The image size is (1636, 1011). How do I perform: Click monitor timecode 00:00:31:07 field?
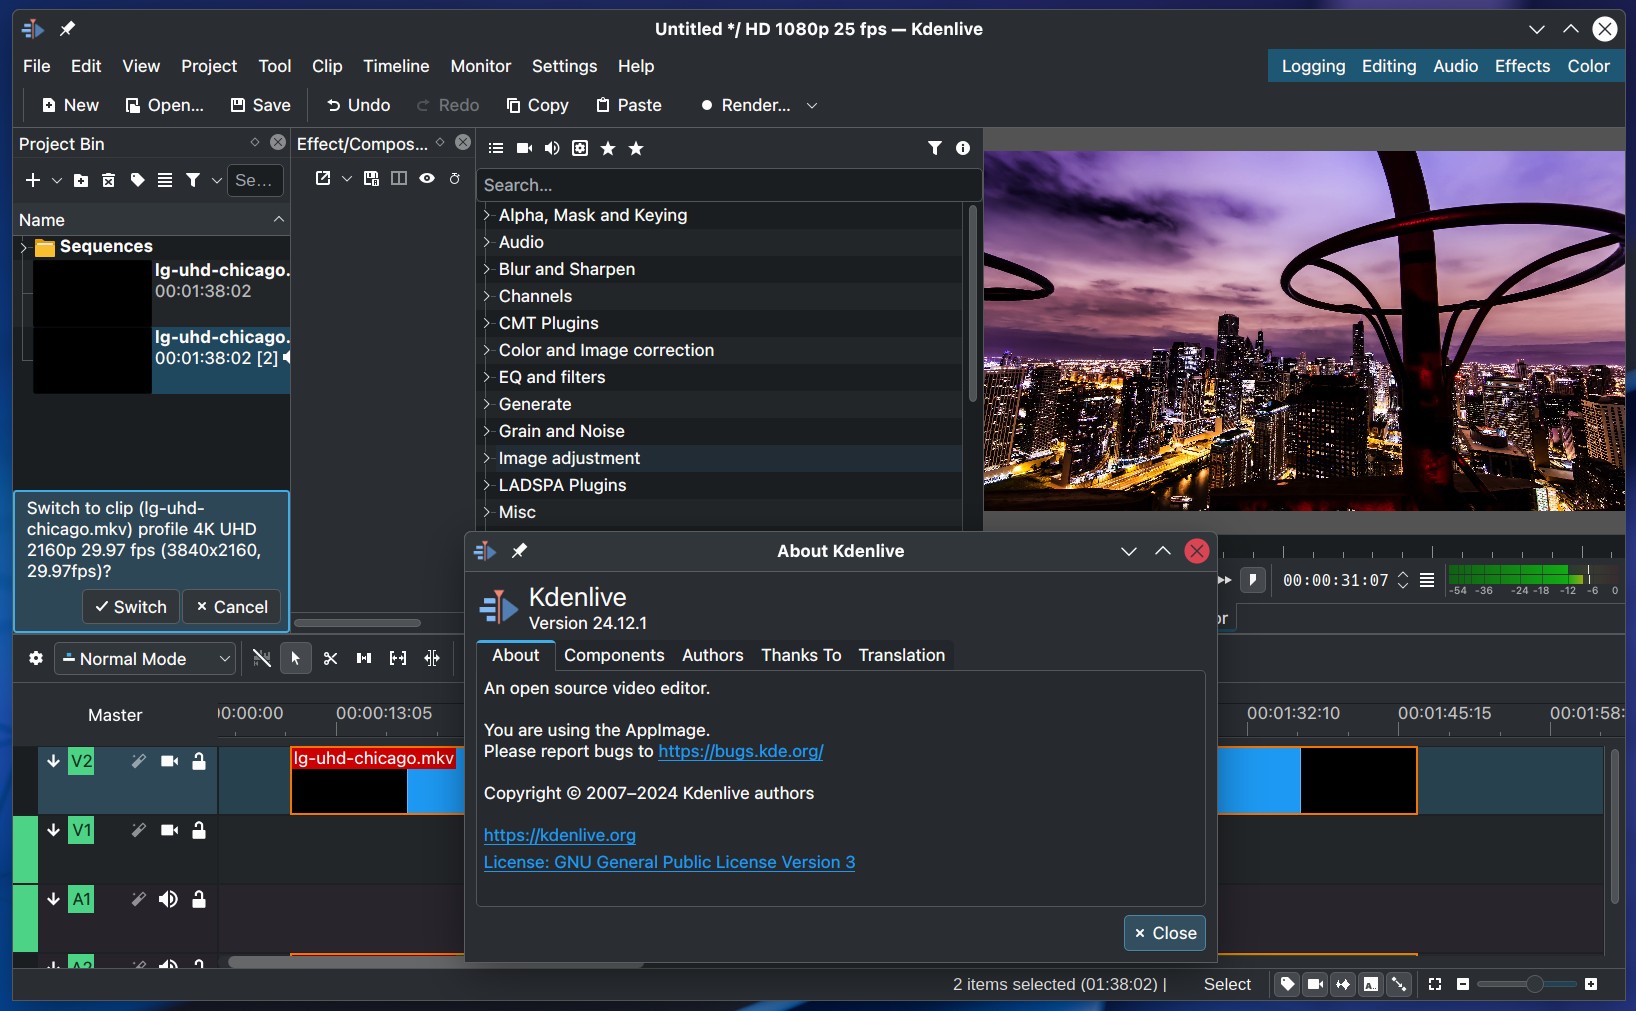coord(1335,580)
